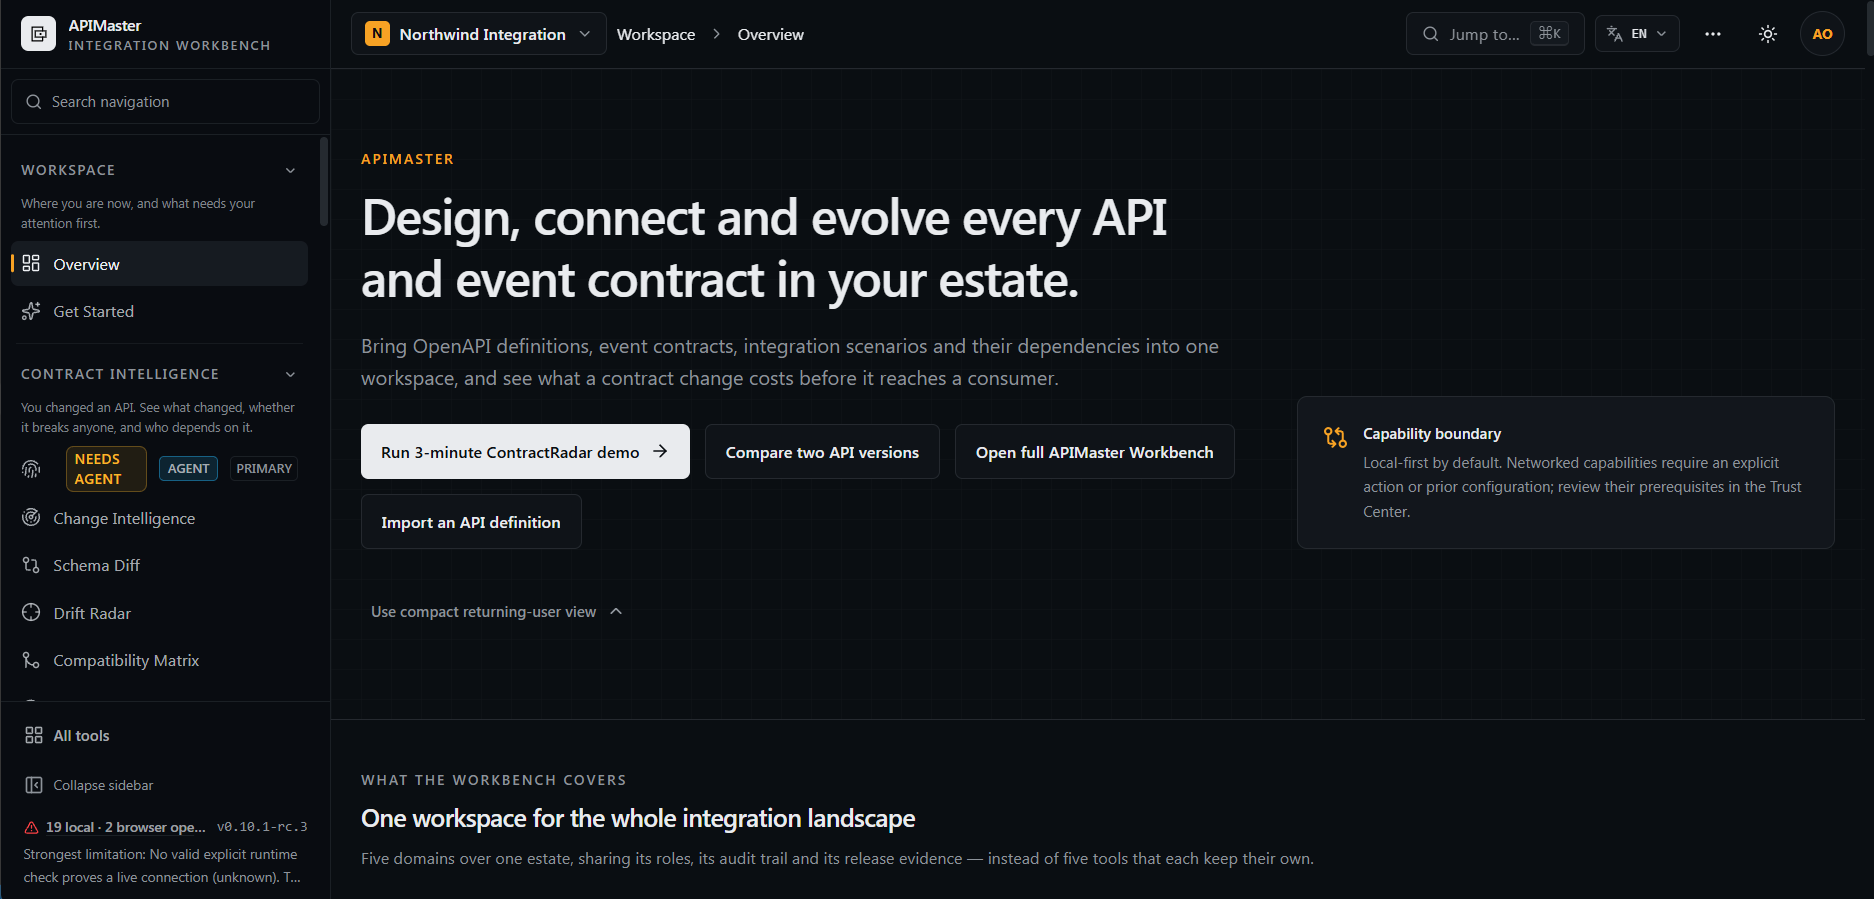The height and width of the screenshot is (899, 1874).
Task: Click Import an API definition
Action: click(471, 522)
